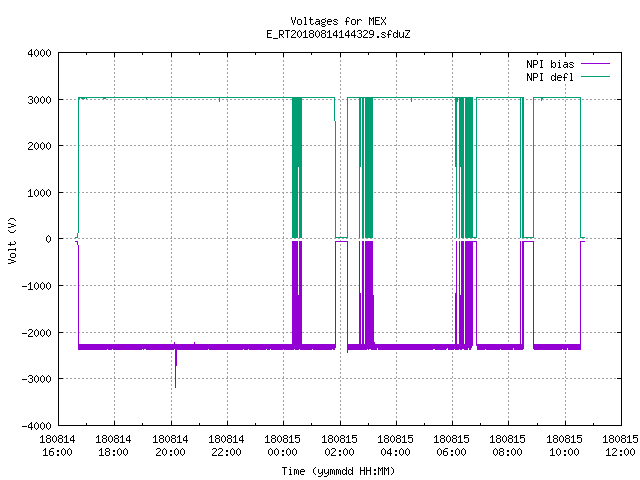
Task: Click the 180814 20:00 time tick label
Action: tap(170, 446)
